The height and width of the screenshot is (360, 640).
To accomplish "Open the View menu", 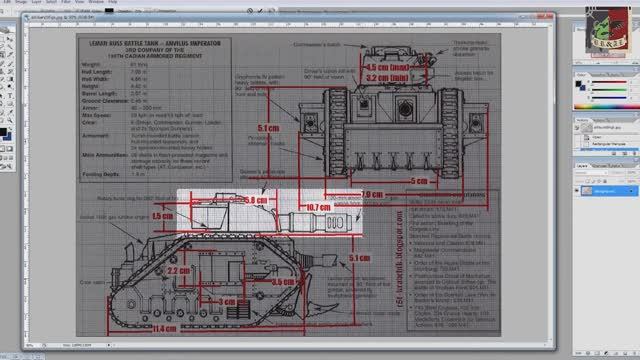I will click(80, 2).
